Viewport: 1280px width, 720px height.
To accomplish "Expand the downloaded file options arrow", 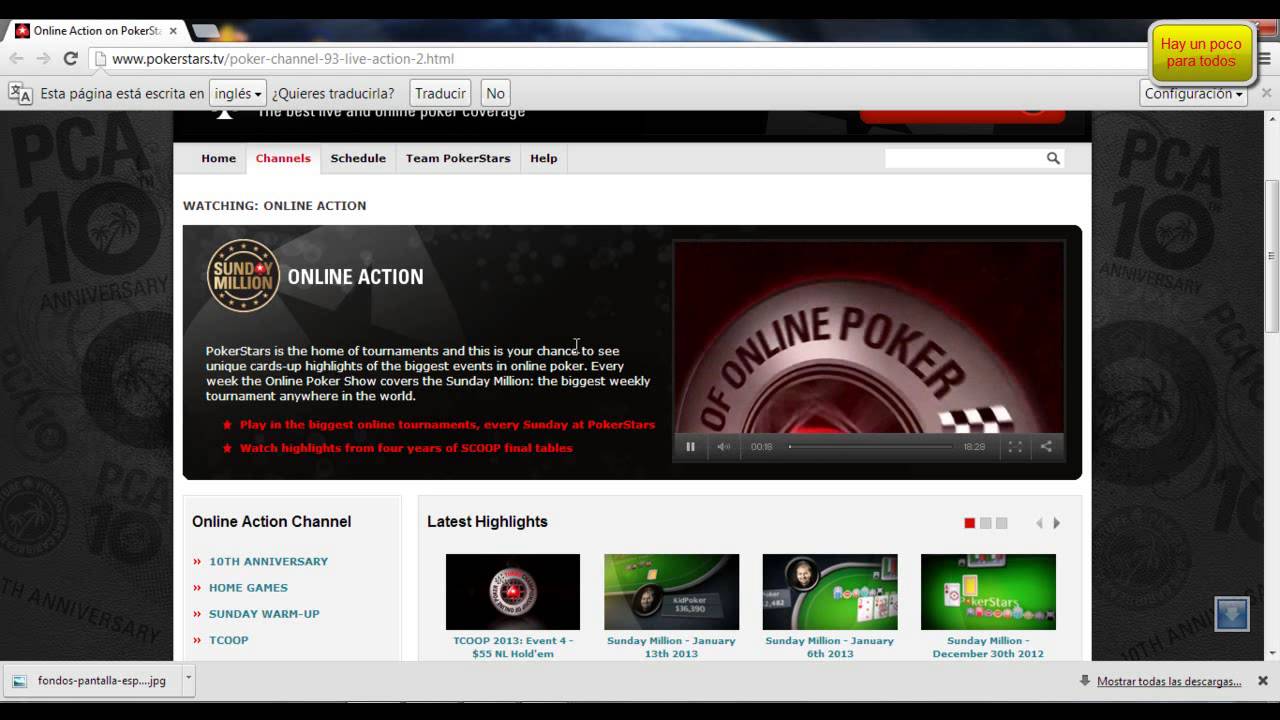I will pos(187,680).
